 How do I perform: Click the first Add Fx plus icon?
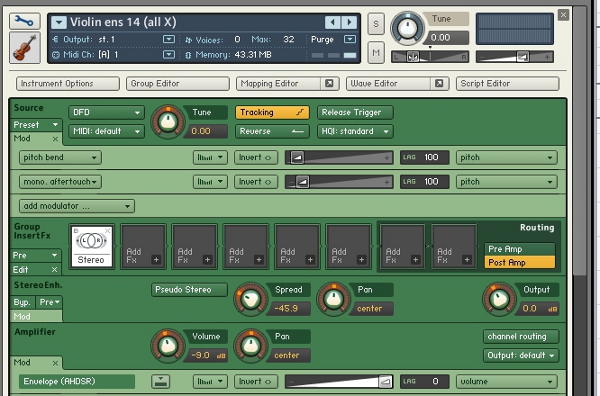[156, 260]
